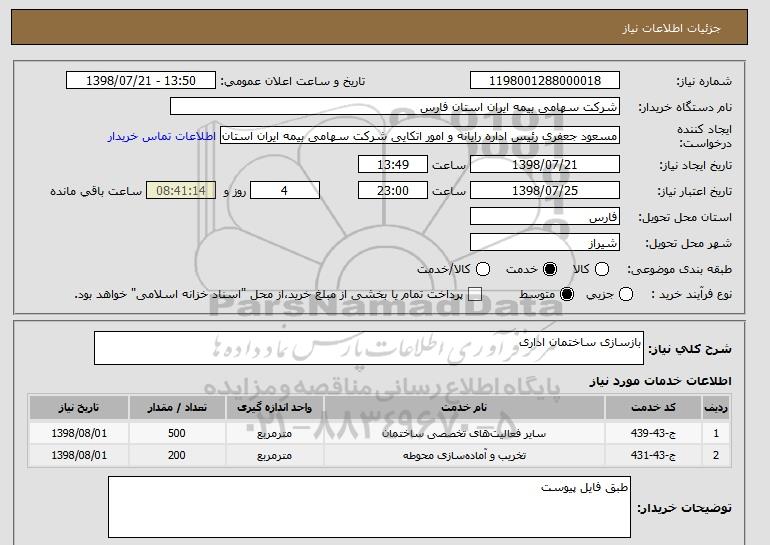Click the remaining days field showing 4
This screenshot has height=545, width=770.
pyautogui.click(x=285, y=191)
